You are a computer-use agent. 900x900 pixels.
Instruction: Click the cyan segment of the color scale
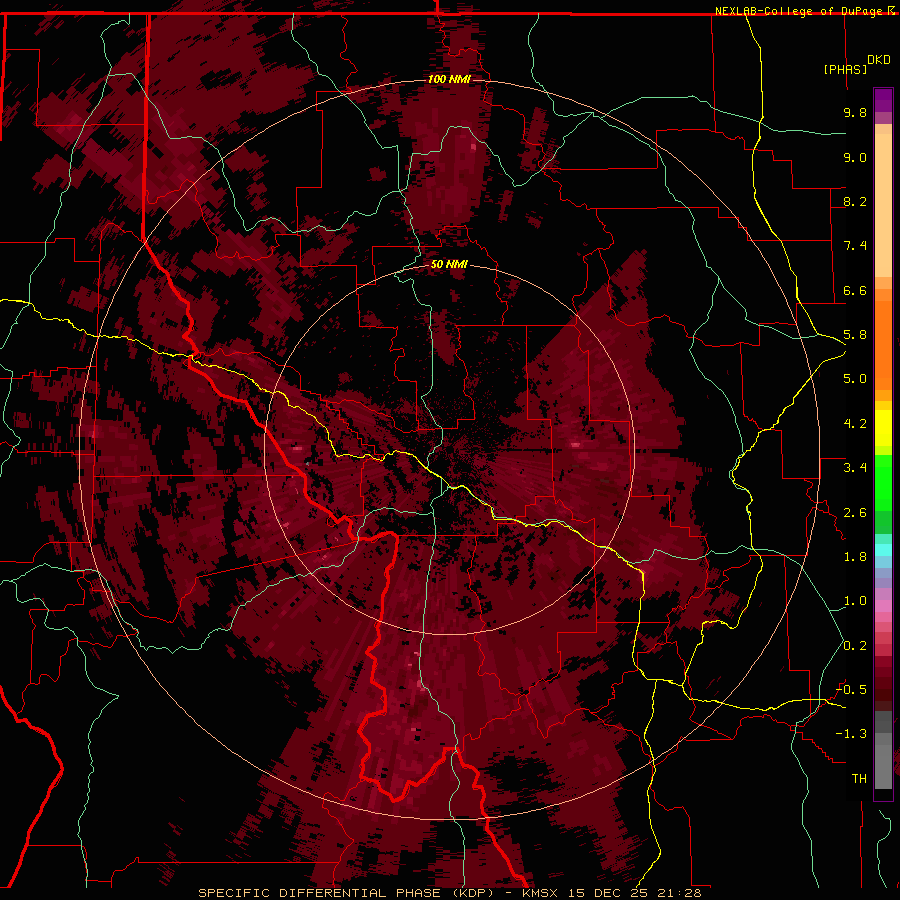coord(883,550)
